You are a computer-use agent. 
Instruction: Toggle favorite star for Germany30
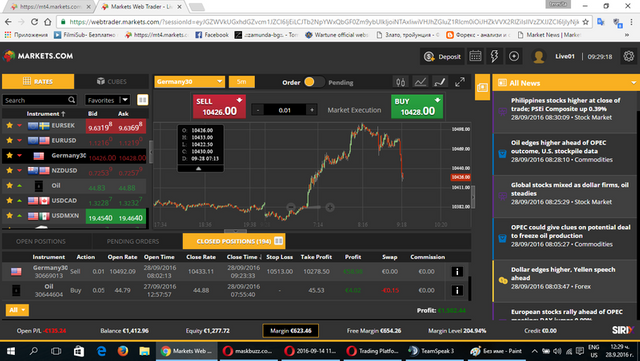9,155
